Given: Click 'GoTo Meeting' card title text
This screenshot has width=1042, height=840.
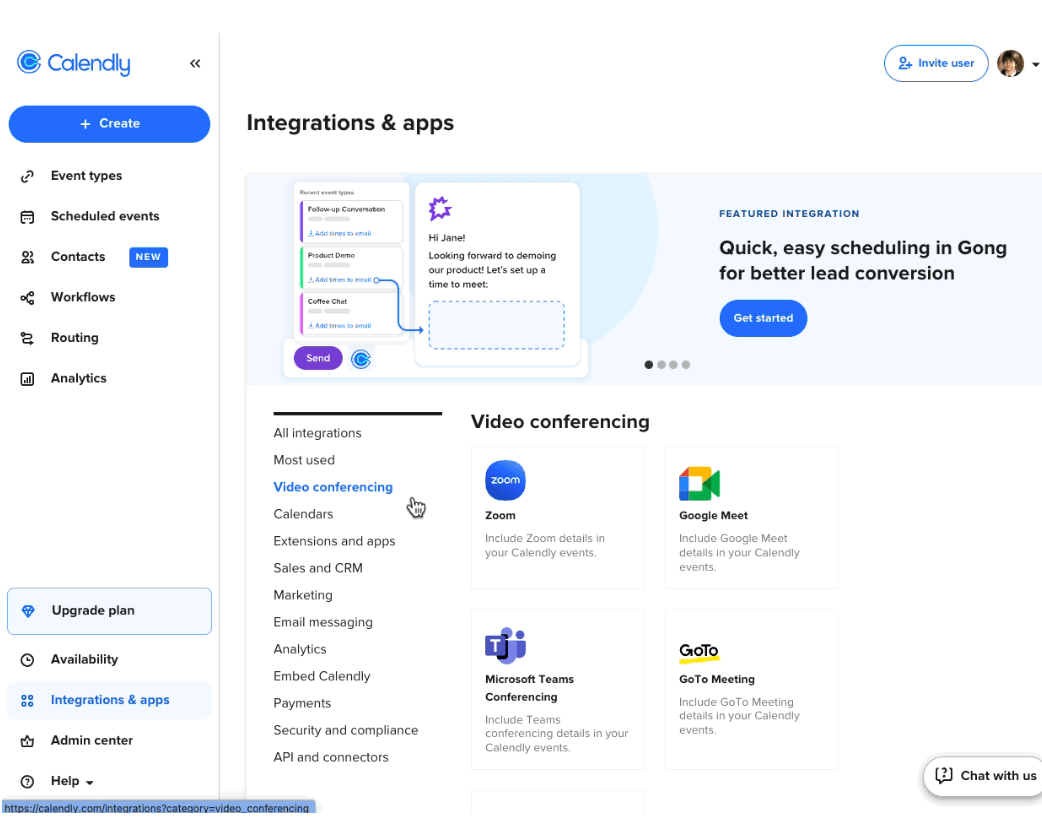Looking at the screenshot, I should (716, 679).
